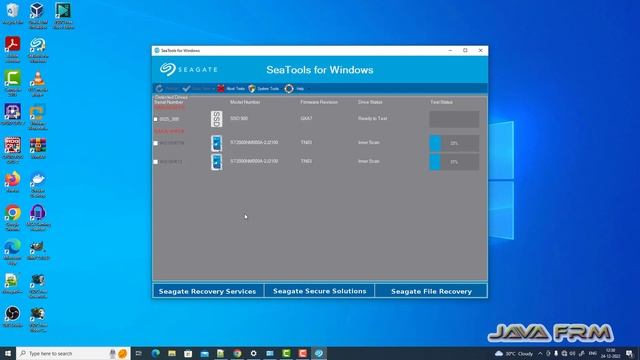This screenshot has height=360, width=640.
Task: Open the Help lifebuoy menu
Action: [289, 89]
